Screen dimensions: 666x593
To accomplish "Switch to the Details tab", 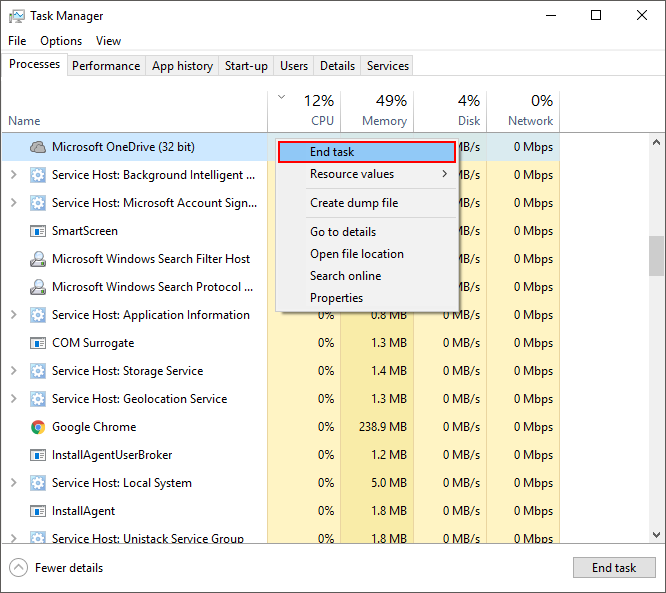I will click(337, 66).
